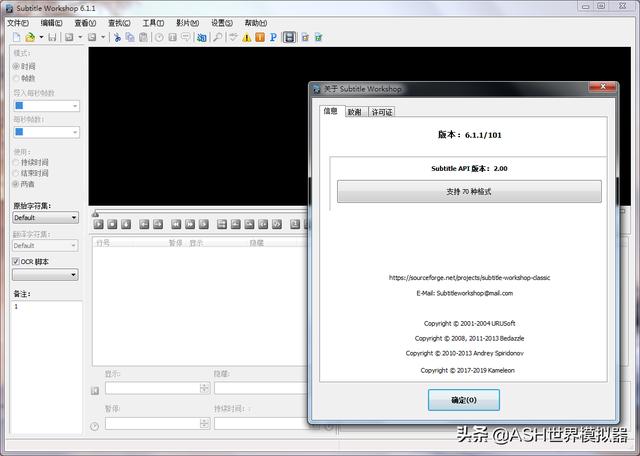This screenshot has width=640, height=456.
Task: Toggle the film strip video preview icon
Action: [289, 38]
